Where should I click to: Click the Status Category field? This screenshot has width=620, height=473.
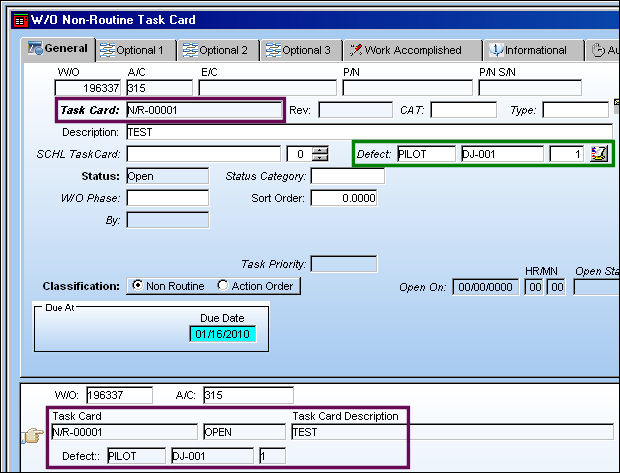pos(347,176)
